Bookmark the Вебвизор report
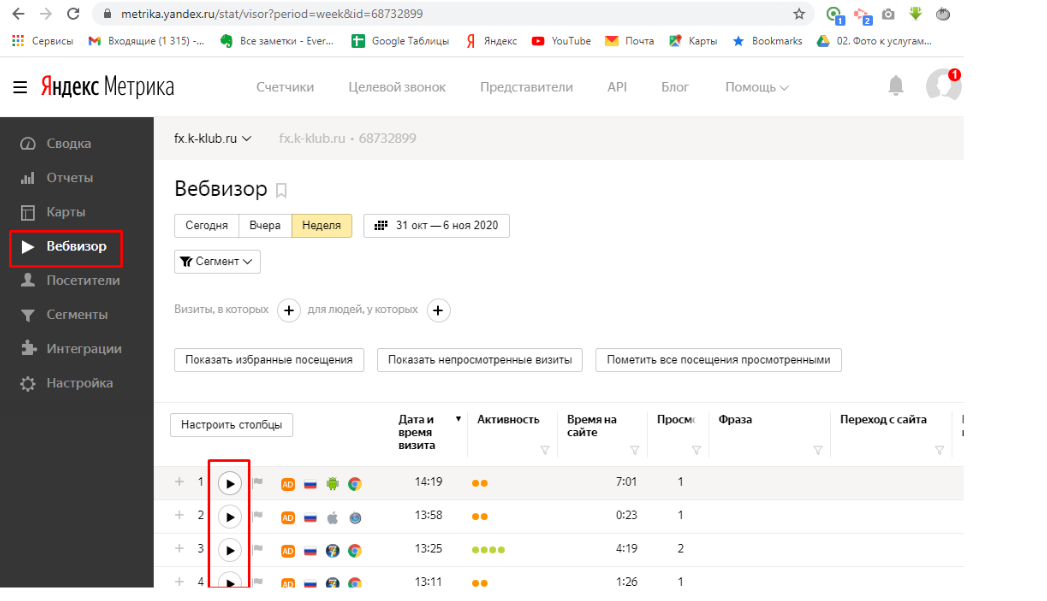This screenshot has height=601, width=1047. click(x=281, y=190)
